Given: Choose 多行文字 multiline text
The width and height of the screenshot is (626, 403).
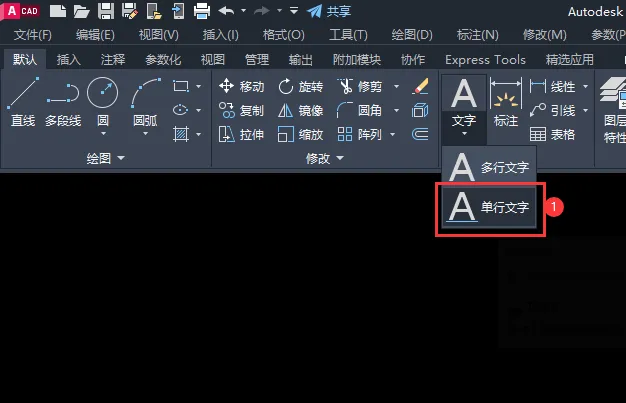Looking at the screenshot, I should point(489,167).
